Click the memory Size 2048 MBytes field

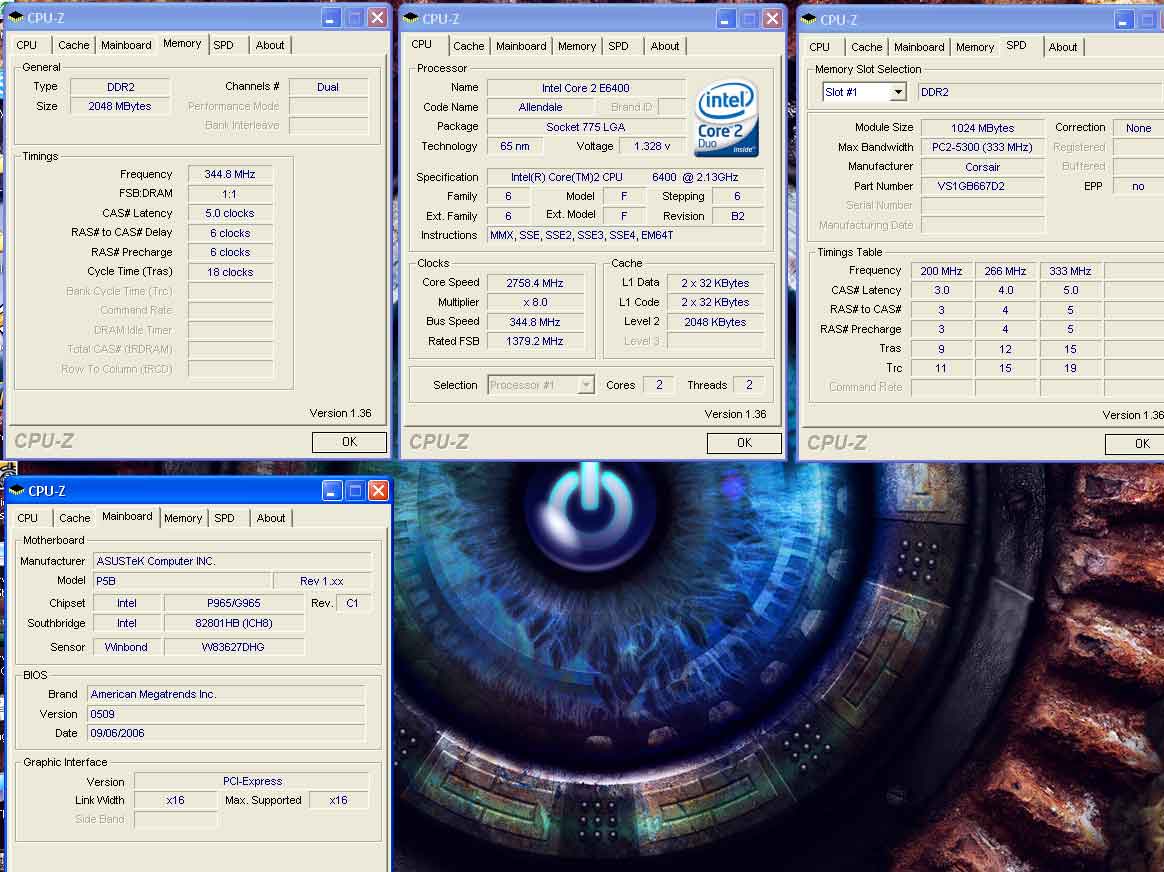click(x=120, y=106)
